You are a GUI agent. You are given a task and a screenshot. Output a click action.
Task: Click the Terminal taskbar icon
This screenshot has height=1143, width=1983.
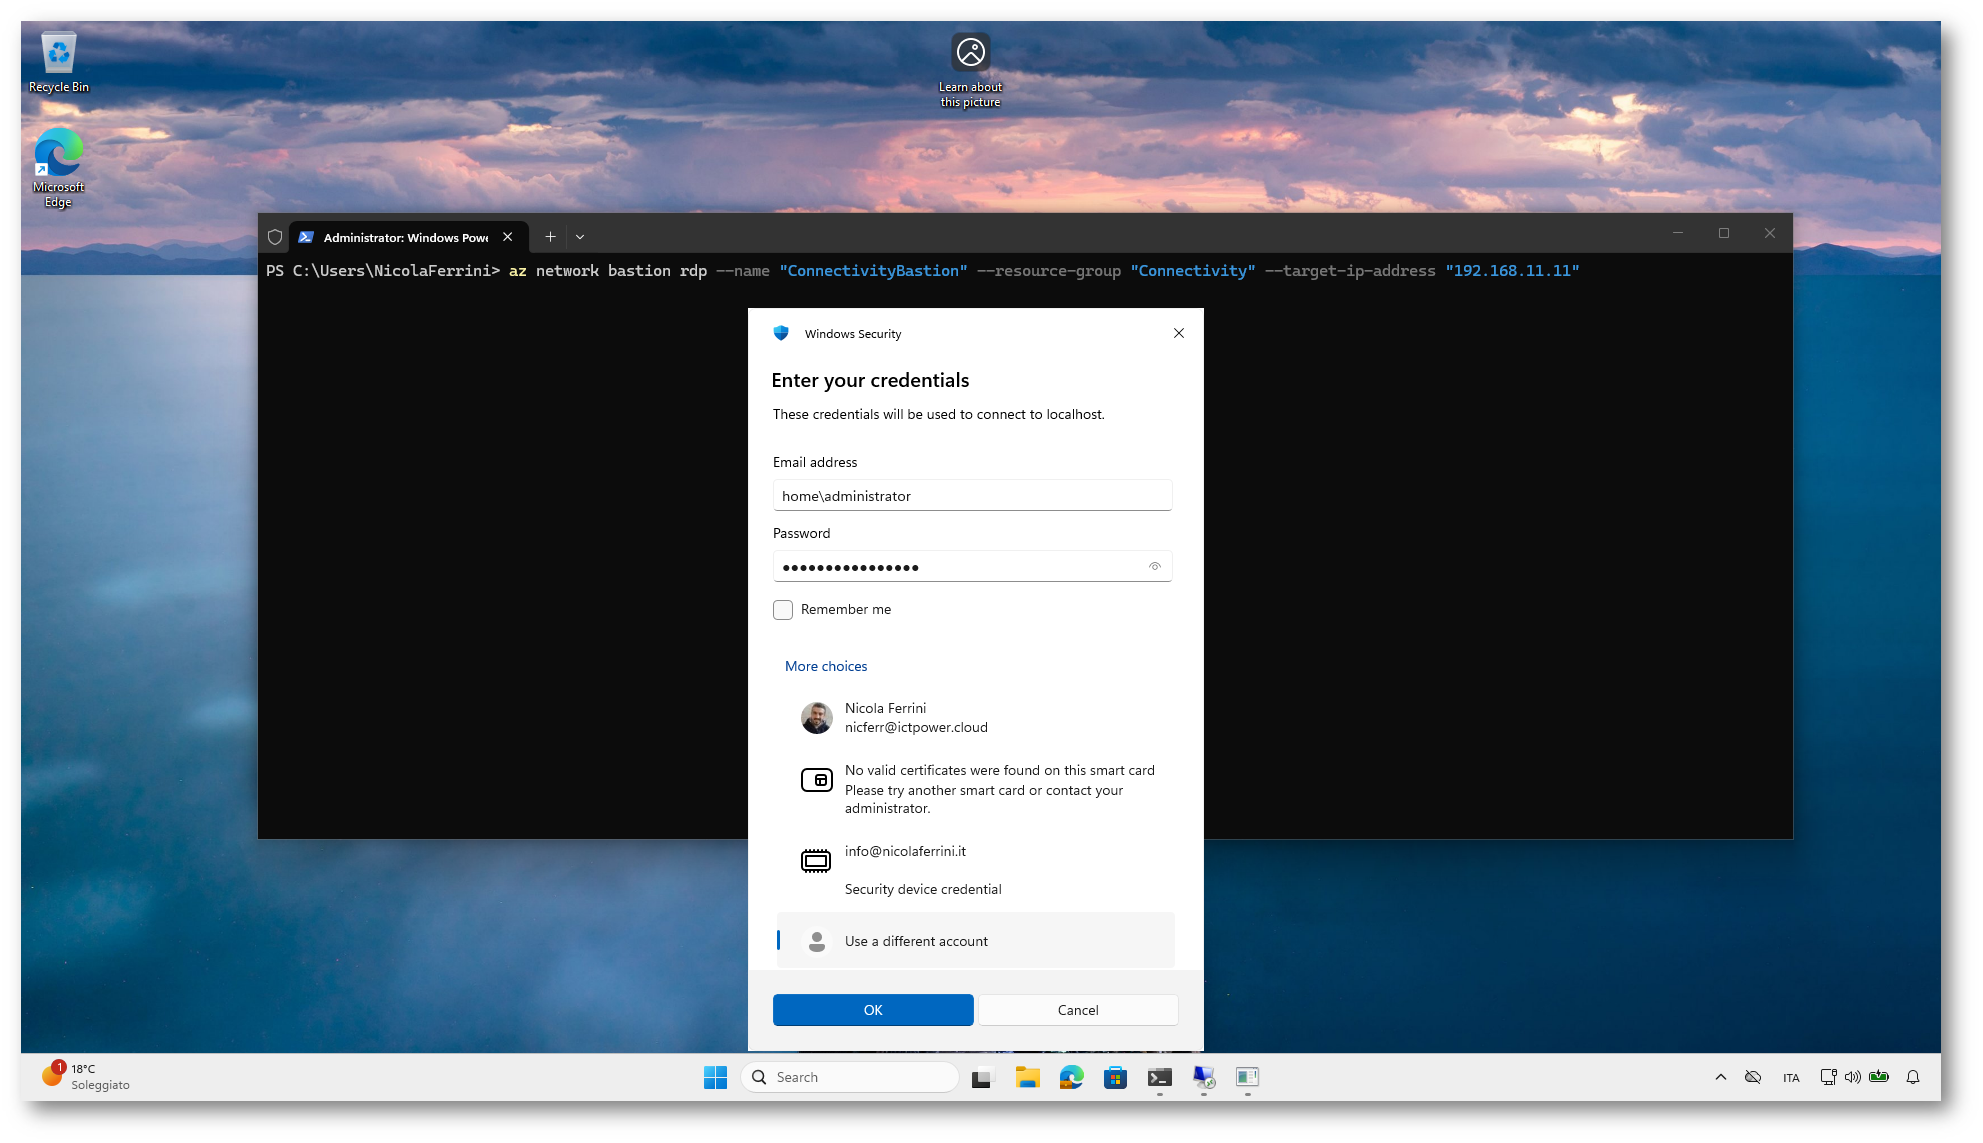(x=1159, y=1077)
